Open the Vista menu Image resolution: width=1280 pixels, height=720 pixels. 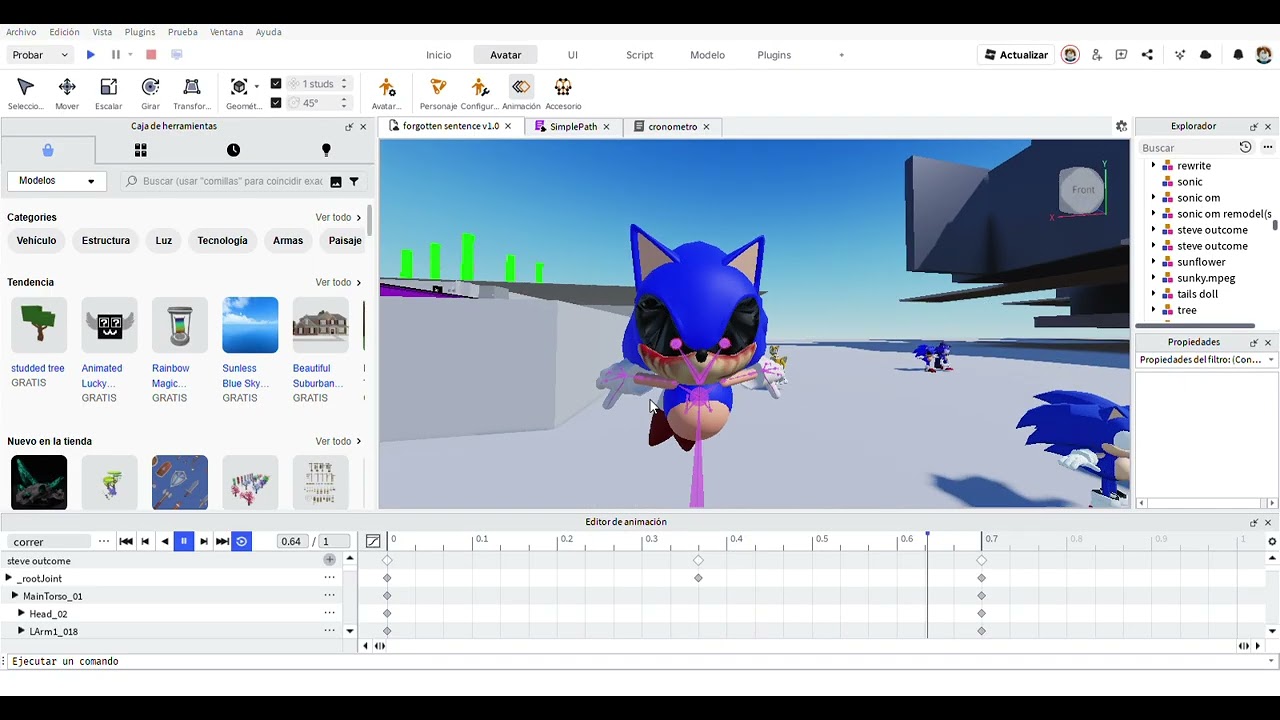pyautogui.click(x=102, y=32)
